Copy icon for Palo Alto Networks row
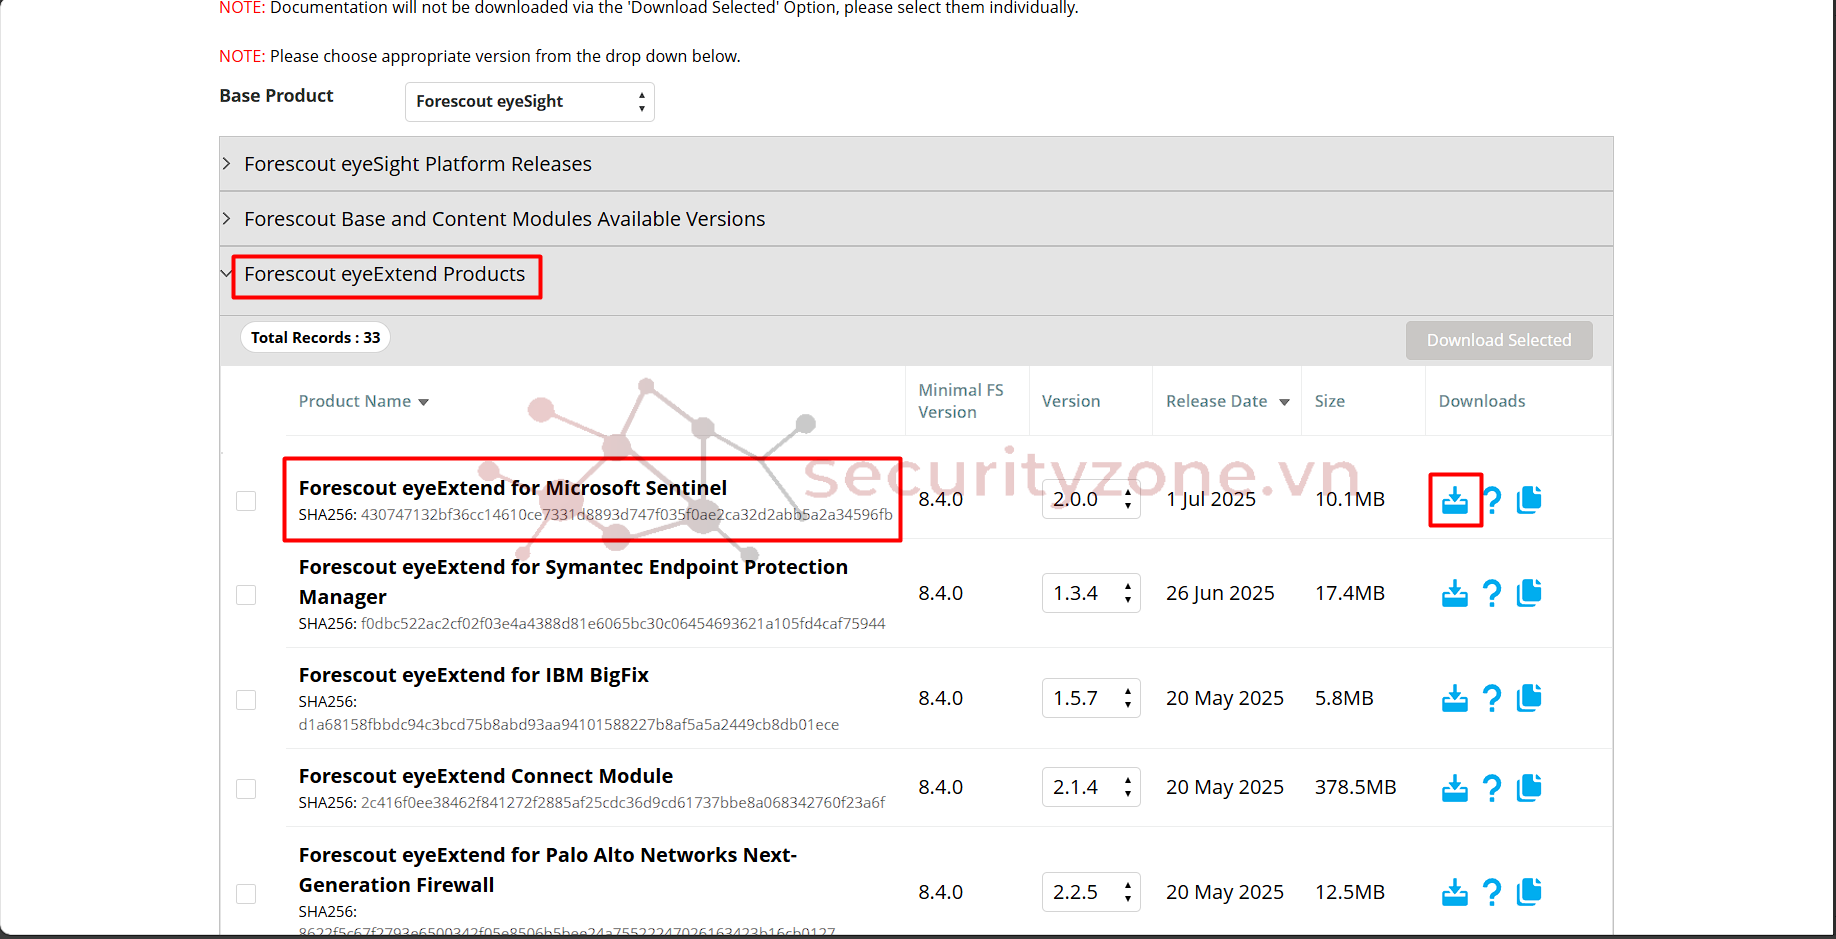 click(1529, 892)
